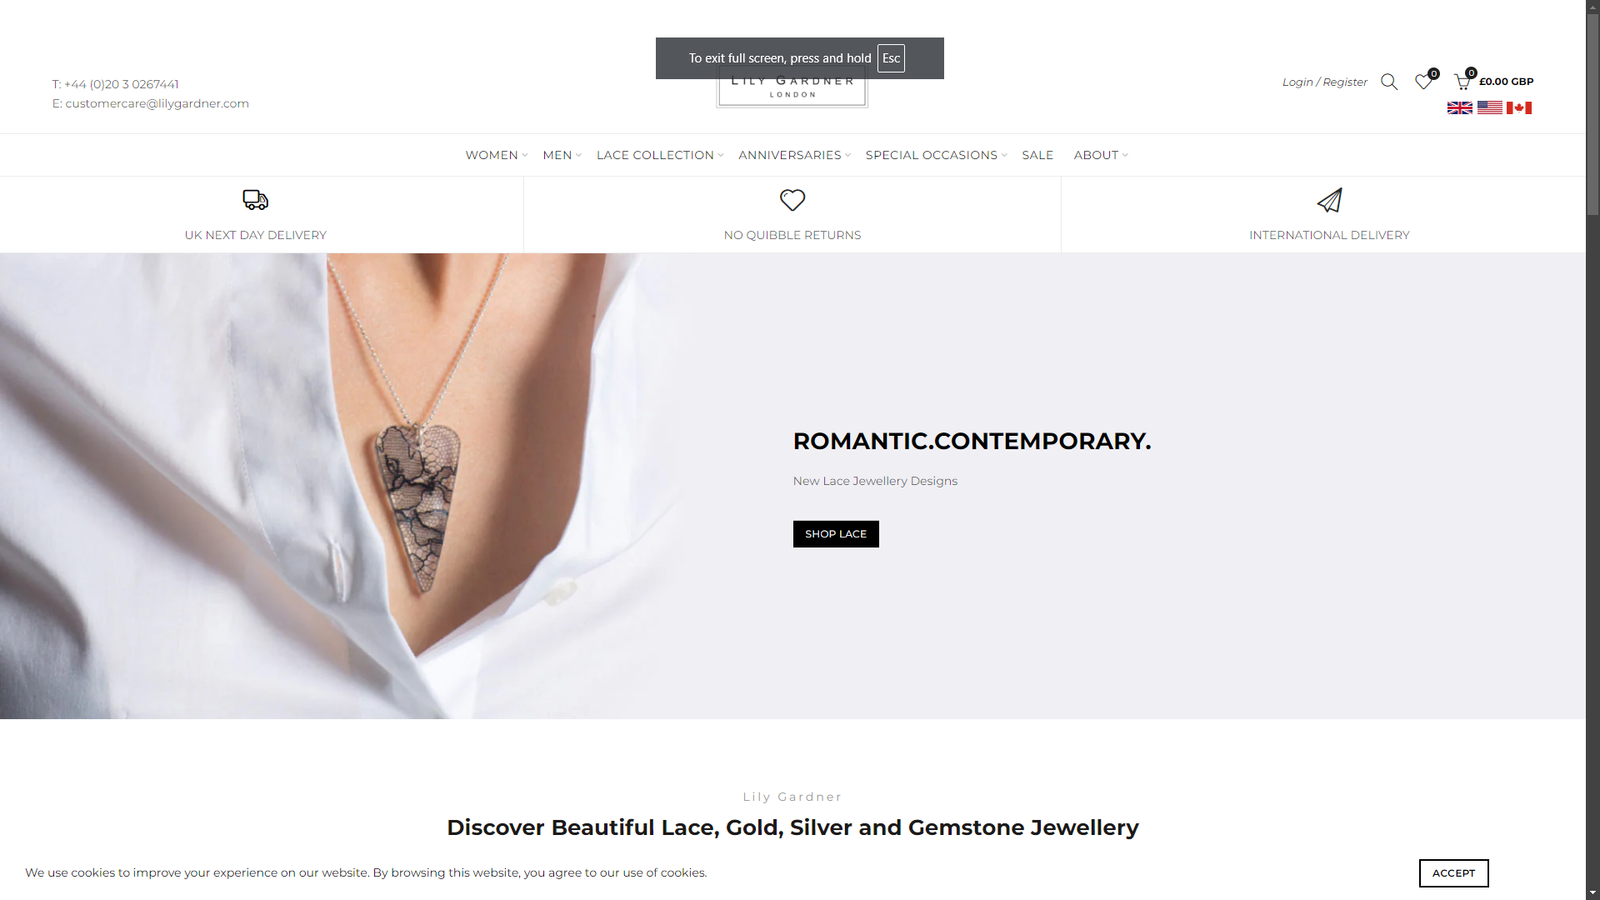1600x900 pixels.
Task: Select the Canada flag currency
Action: pos(1519,108)
